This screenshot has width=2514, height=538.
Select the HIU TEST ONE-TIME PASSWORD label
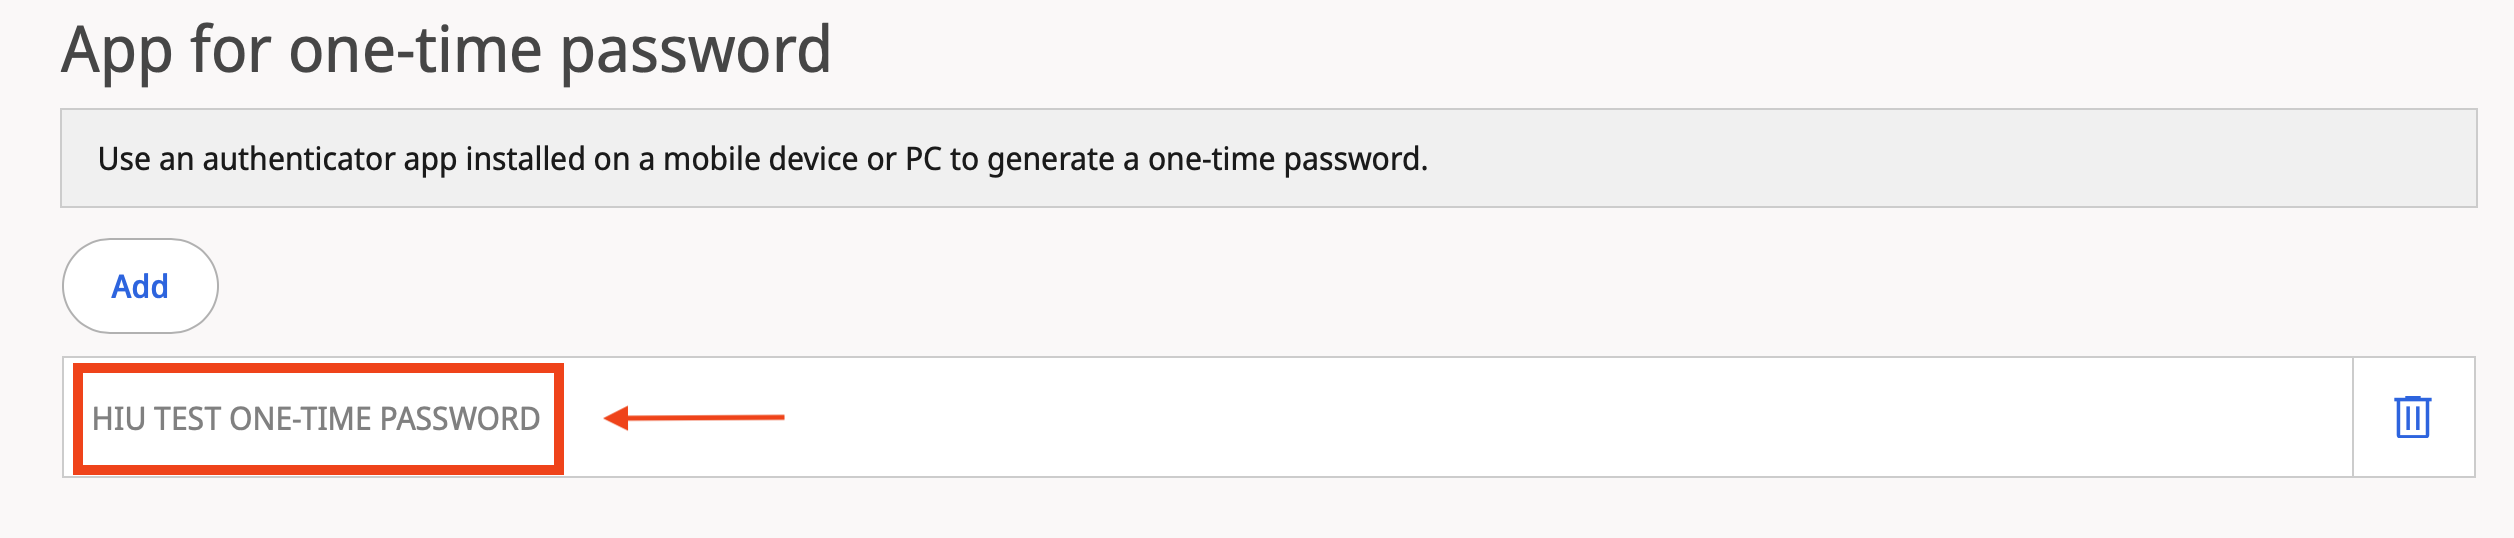pos(316,418)
